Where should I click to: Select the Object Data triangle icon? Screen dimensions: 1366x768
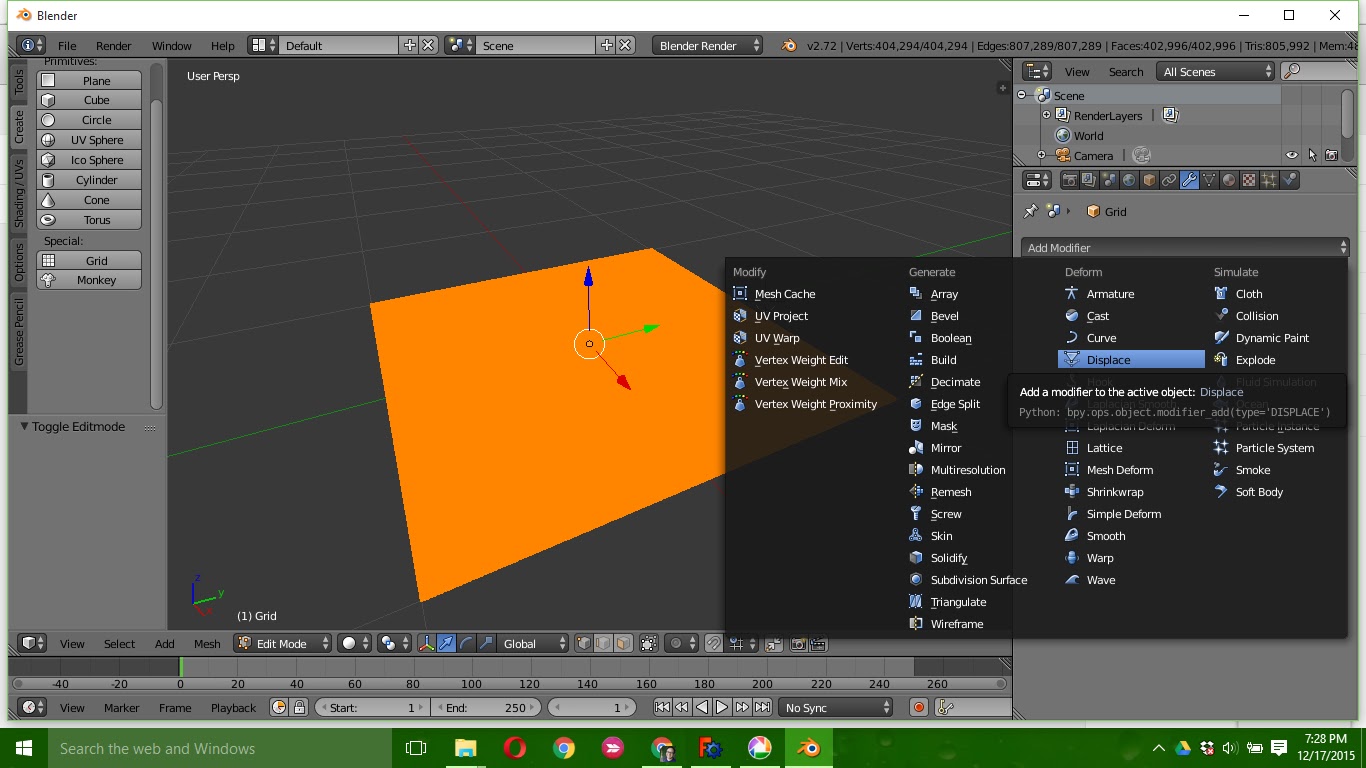[x=1209, y=179]
